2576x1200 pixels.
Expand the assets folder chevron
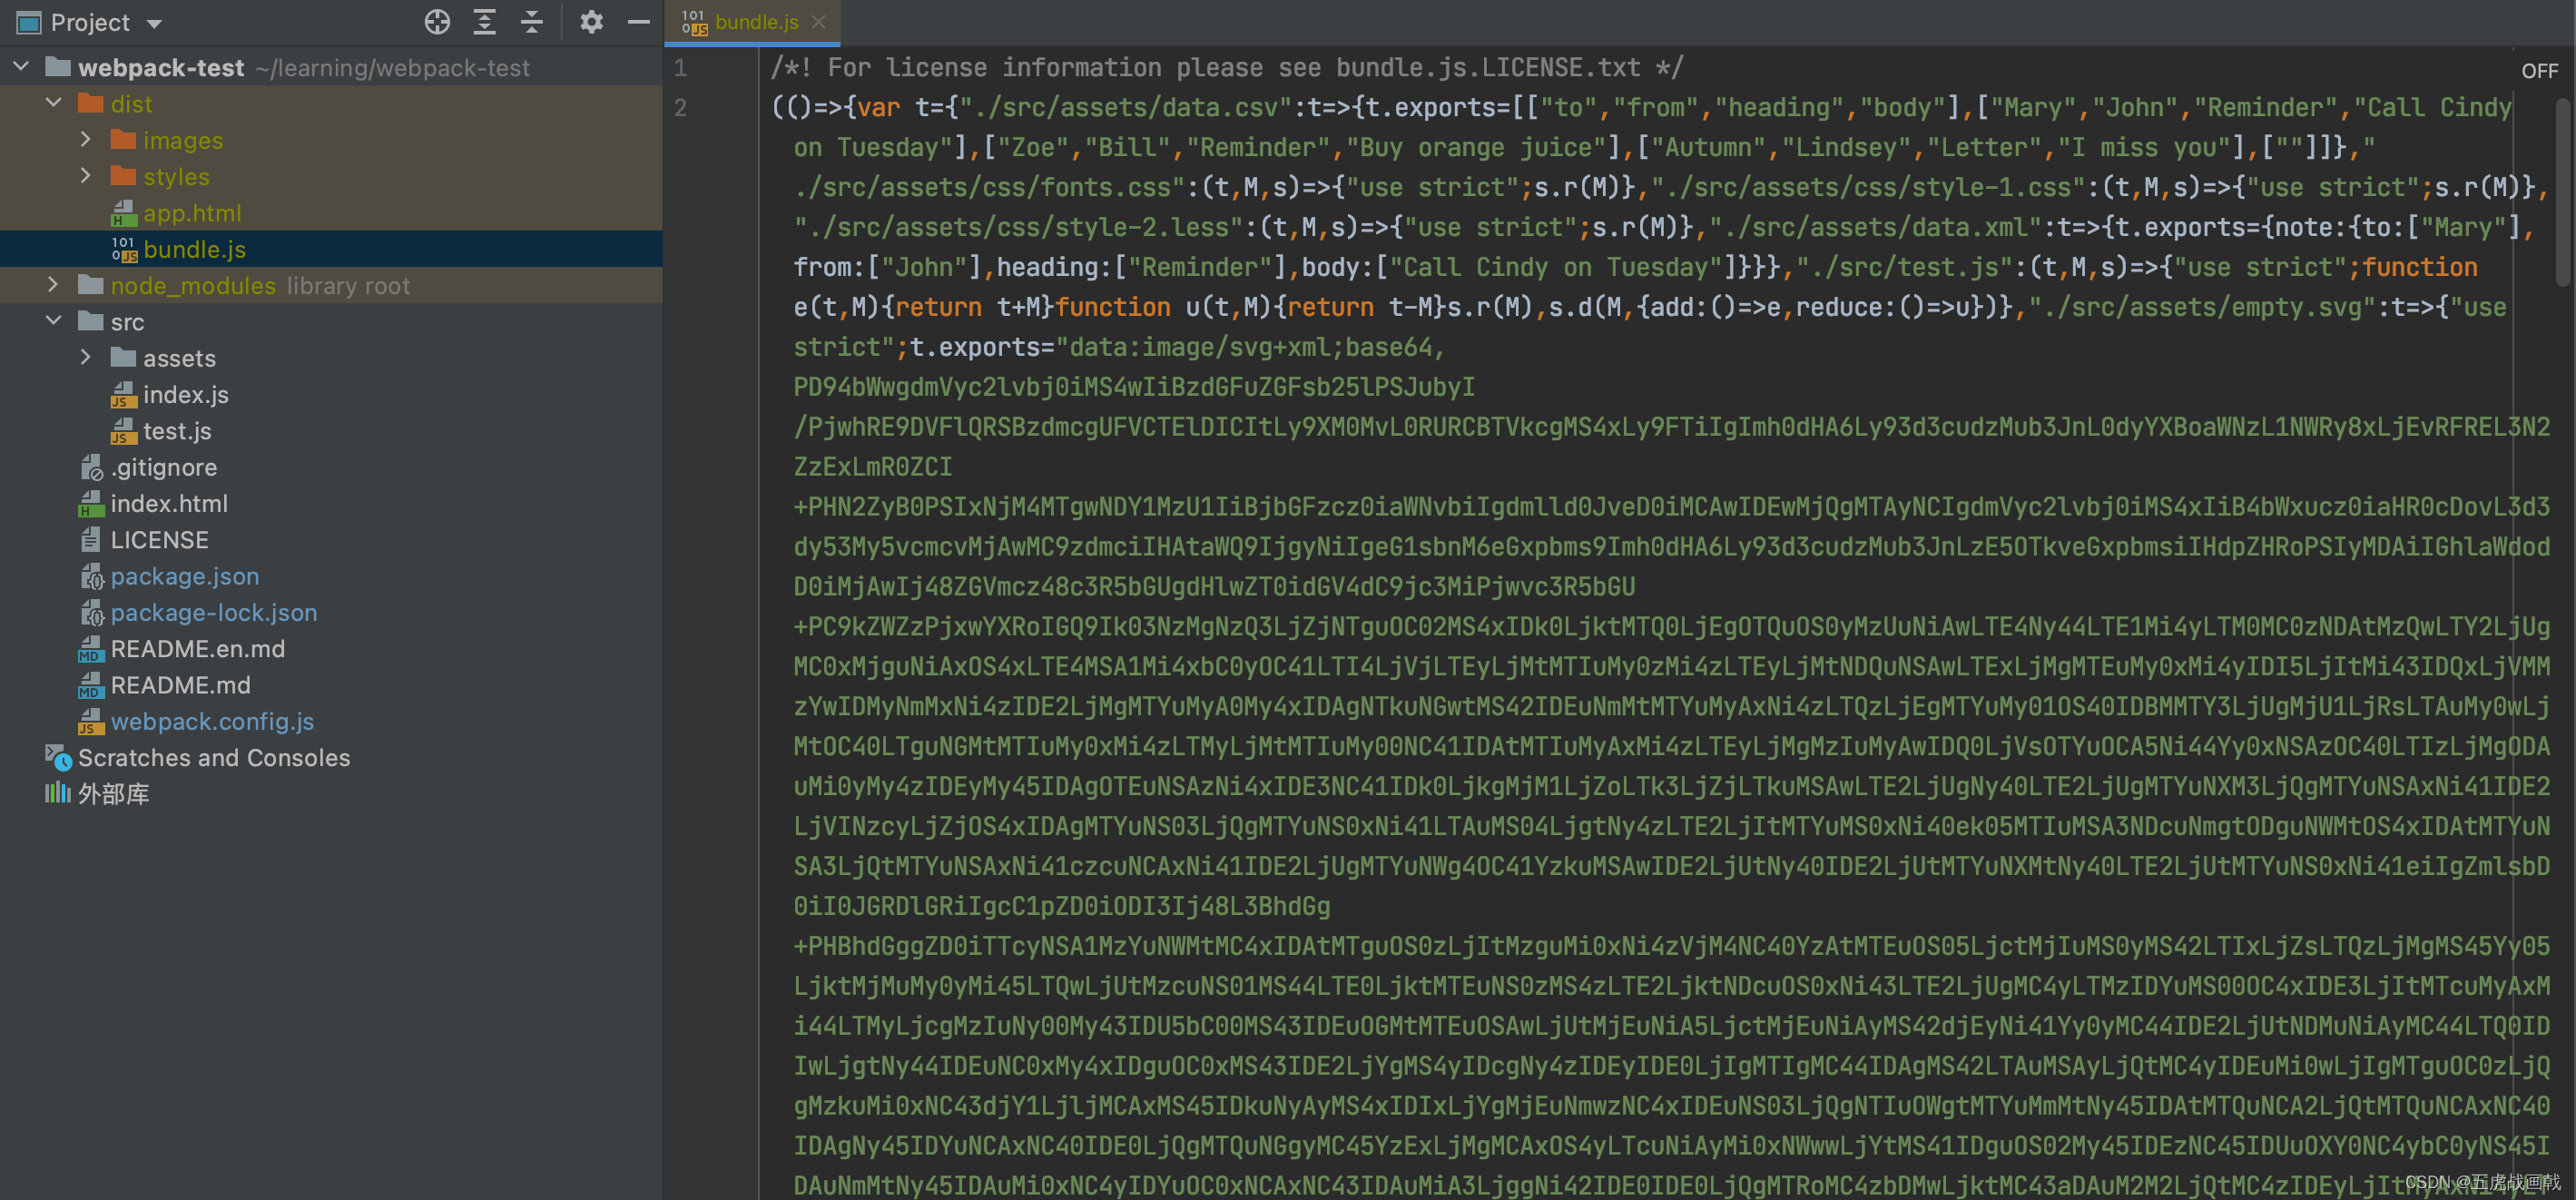pos(86,357)
